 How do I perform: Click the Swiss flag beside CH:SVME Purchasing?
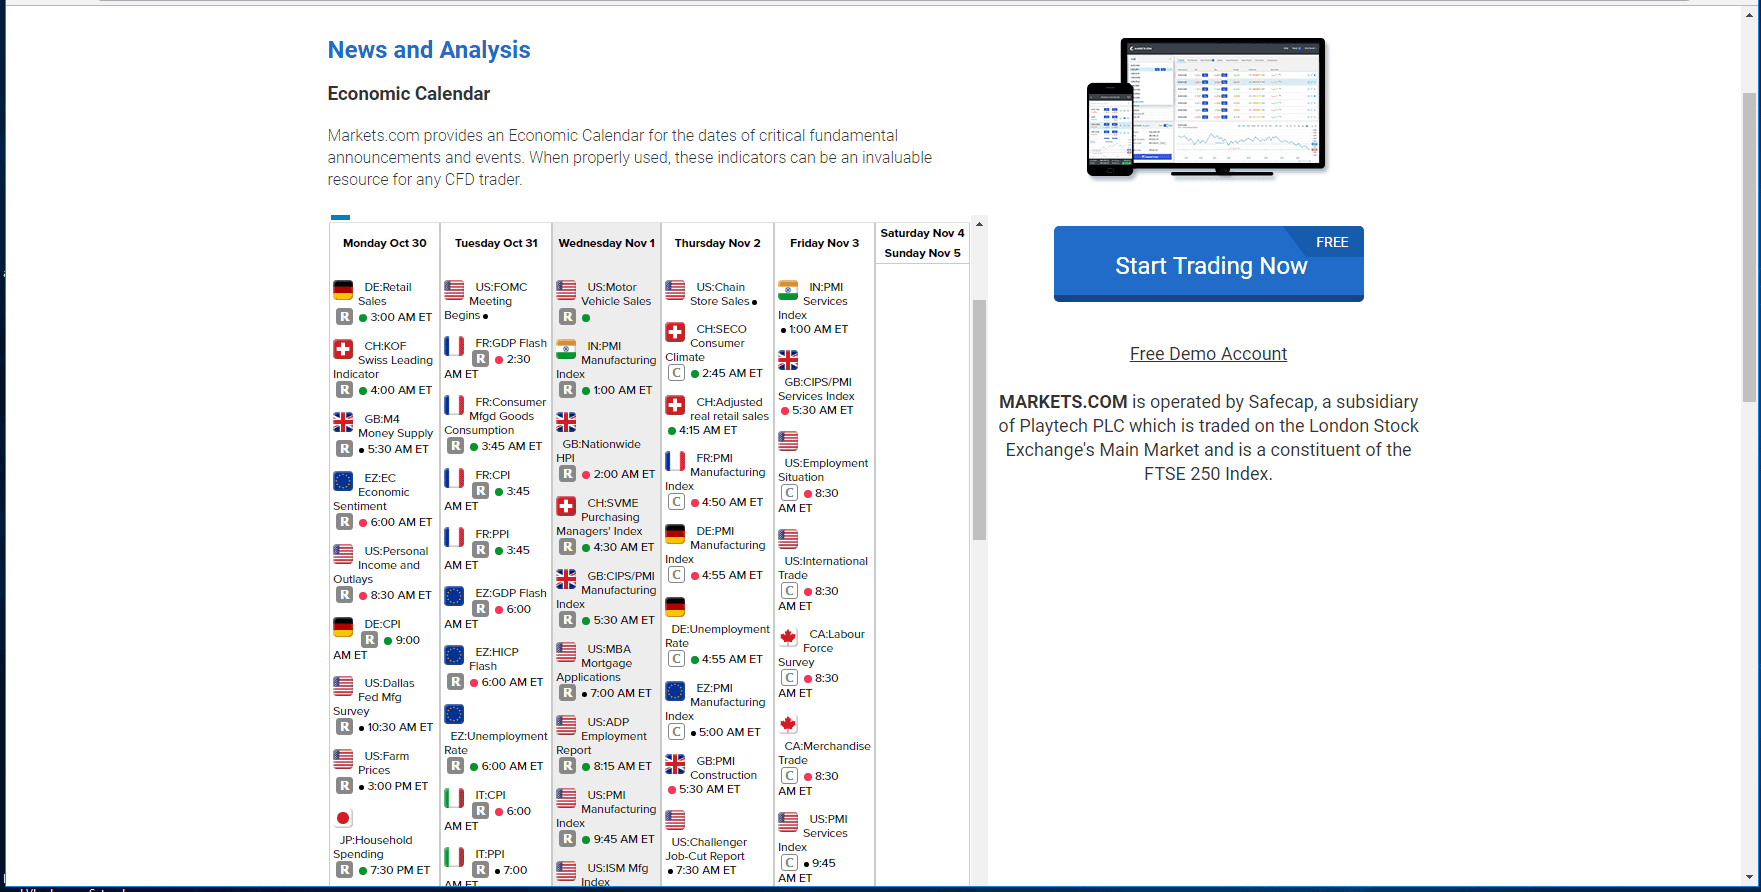[x=566, y=506]
